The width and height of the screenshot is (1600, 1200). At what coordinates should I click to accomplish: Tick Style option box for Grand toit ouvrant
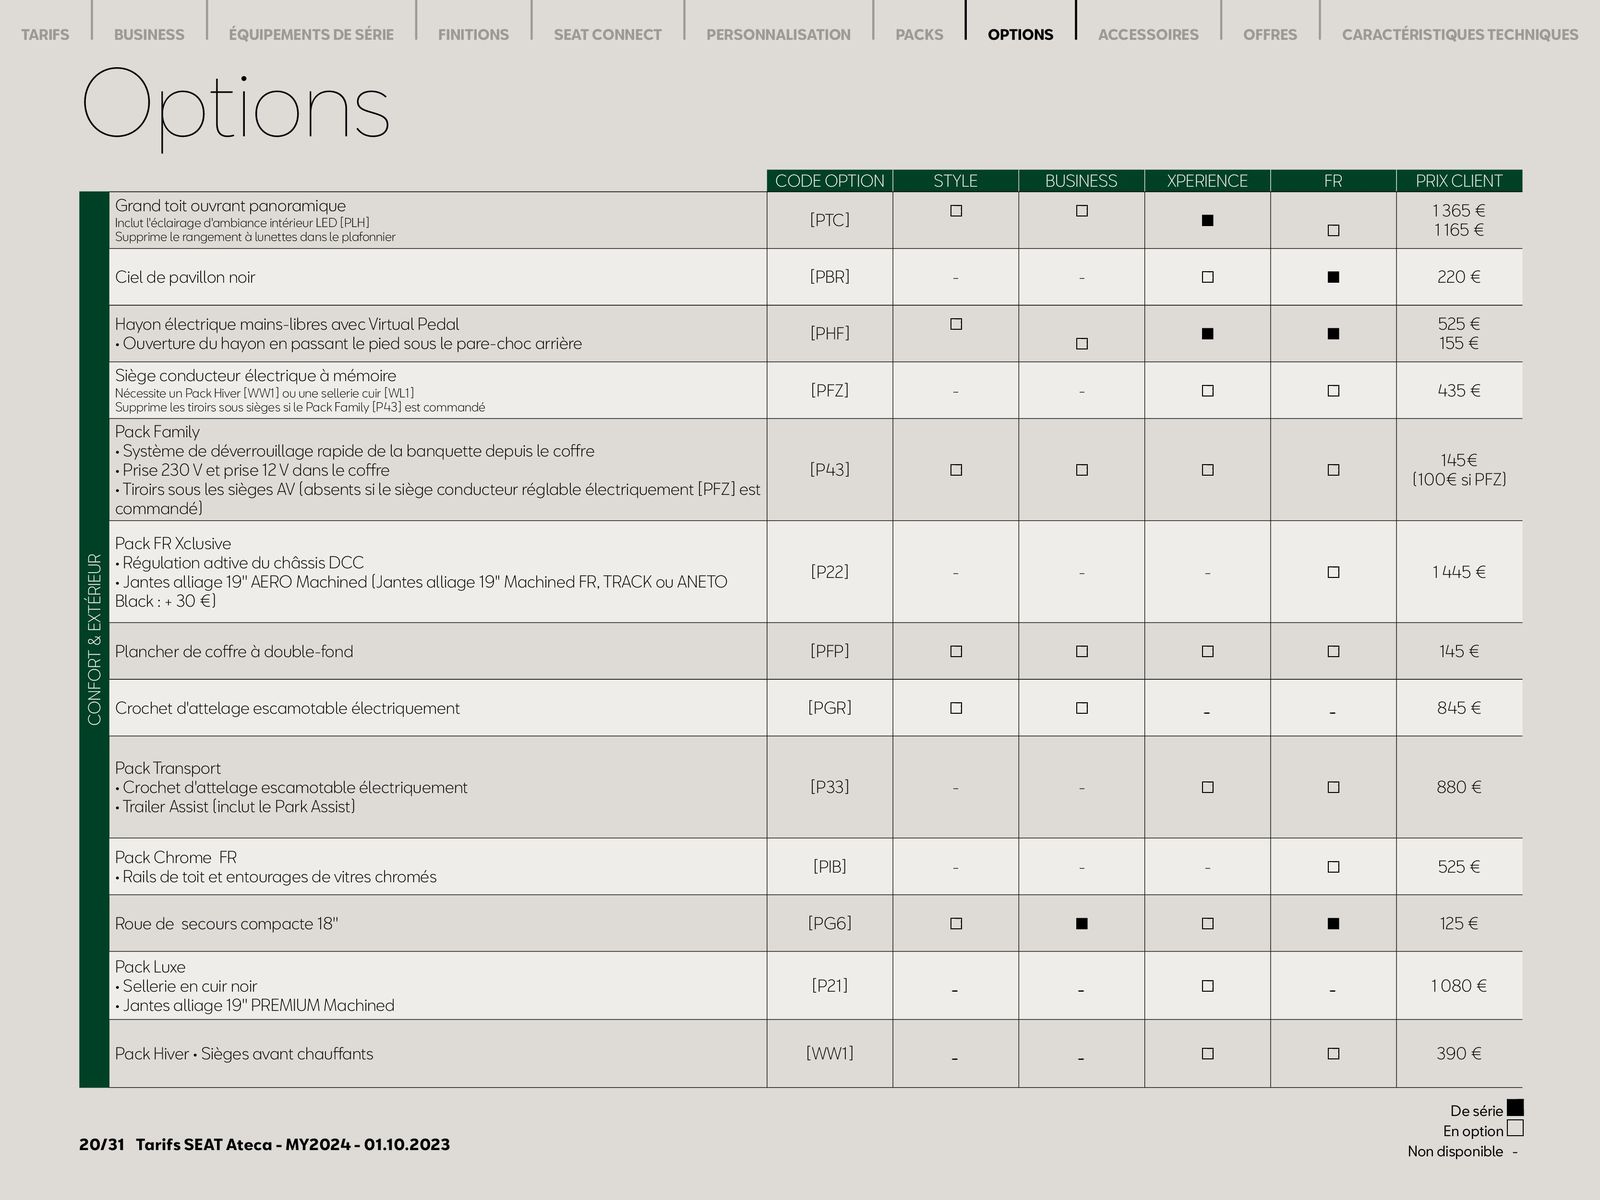[x=956, y=211]
